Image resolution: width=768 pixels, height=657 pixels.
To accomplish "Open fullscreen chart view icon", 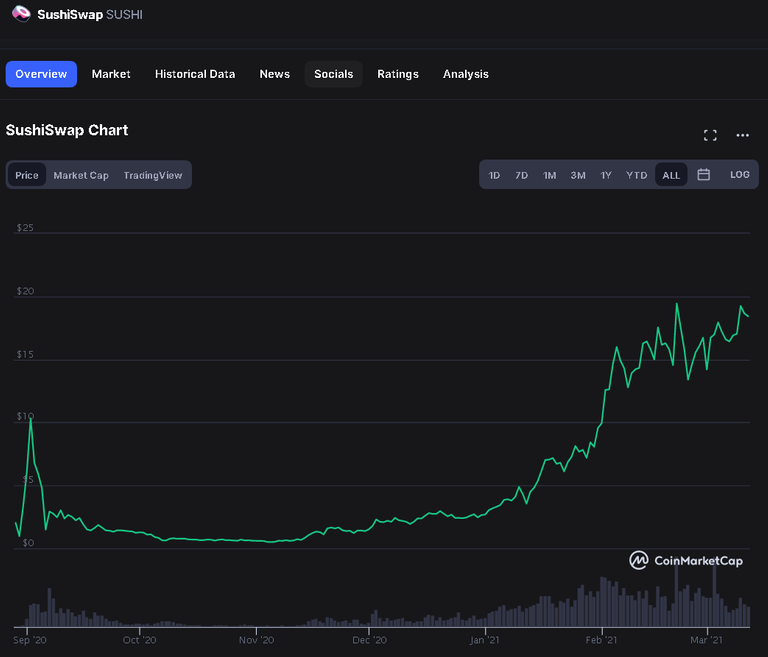I will (x=710, y=135).
